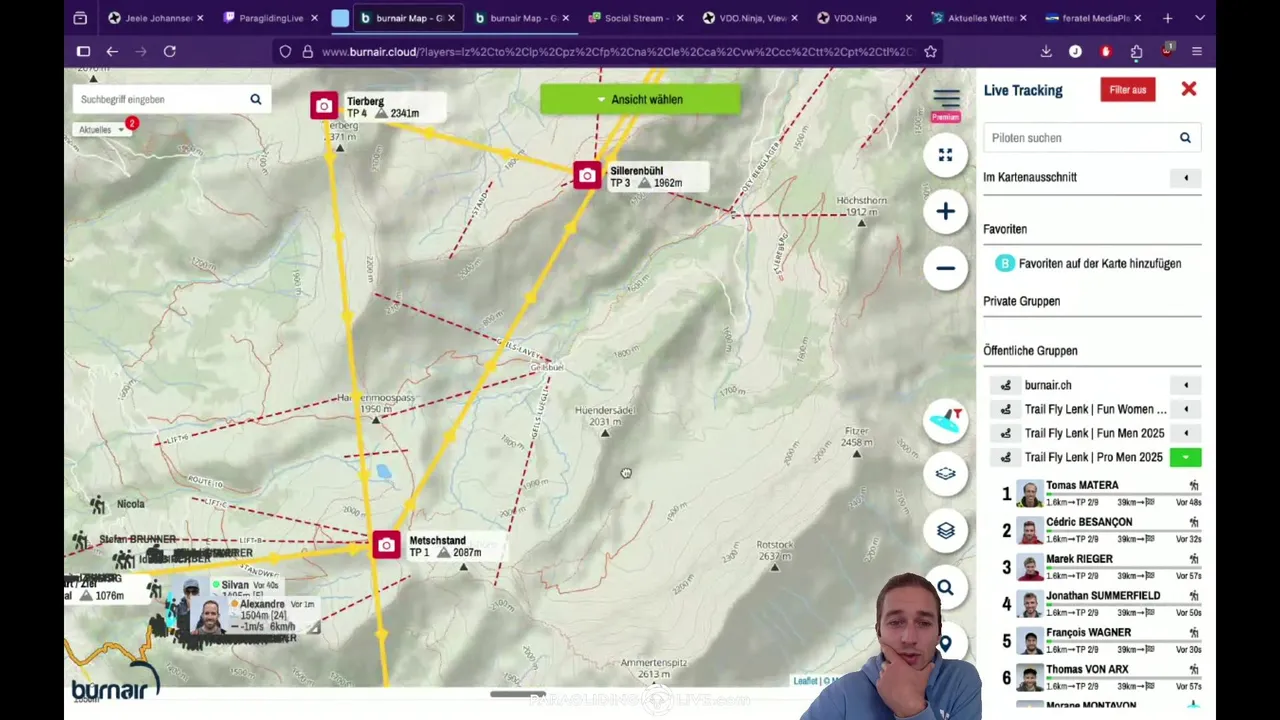Click hiker icon on Tomas MATERA row
Image resolution: width=1280 pixels, height=720 pixels.
1194,485
